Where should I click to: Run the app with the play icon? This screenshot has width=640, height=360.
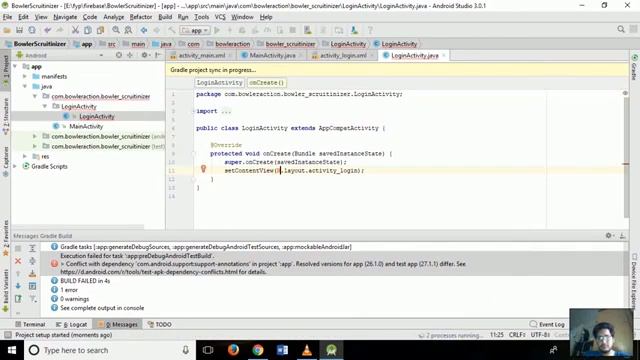(x=217, y=30)
